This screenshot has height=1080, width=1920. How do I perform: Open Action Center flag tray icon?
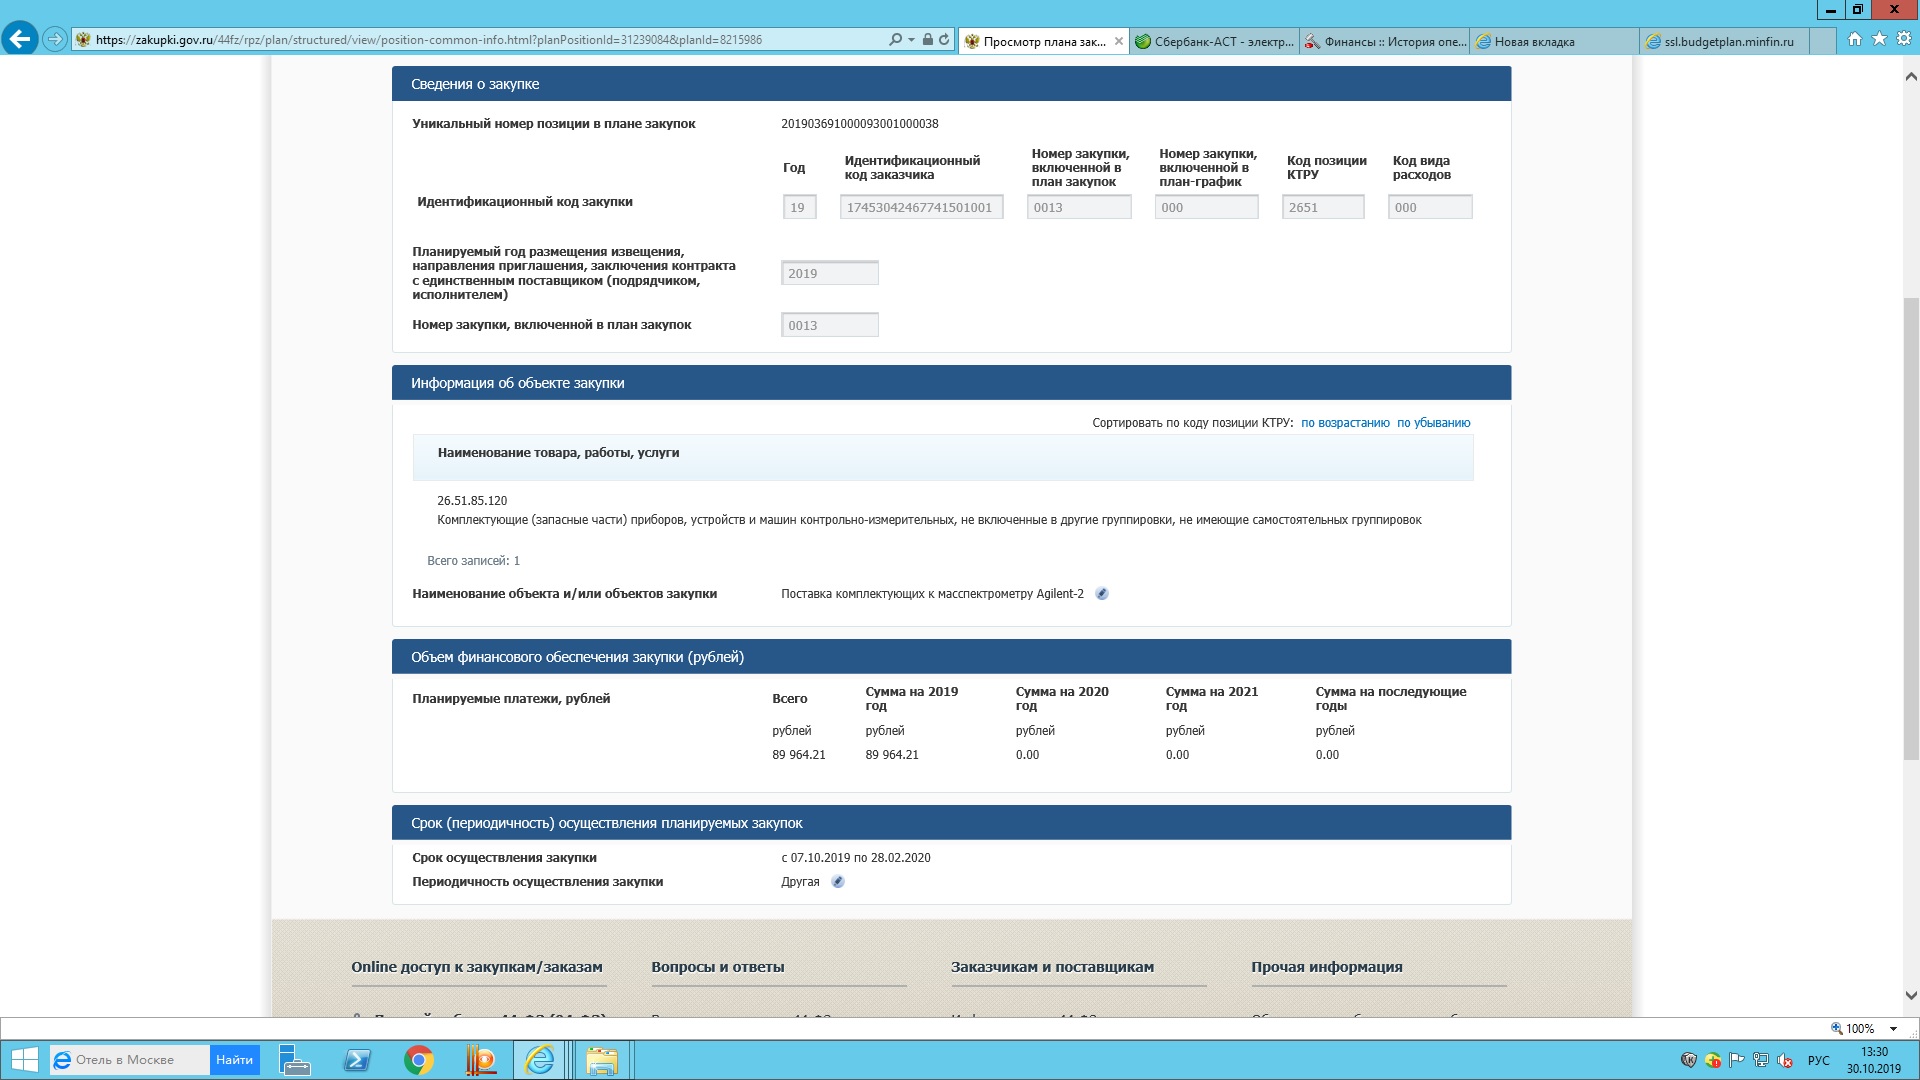coord(1737,1060)
